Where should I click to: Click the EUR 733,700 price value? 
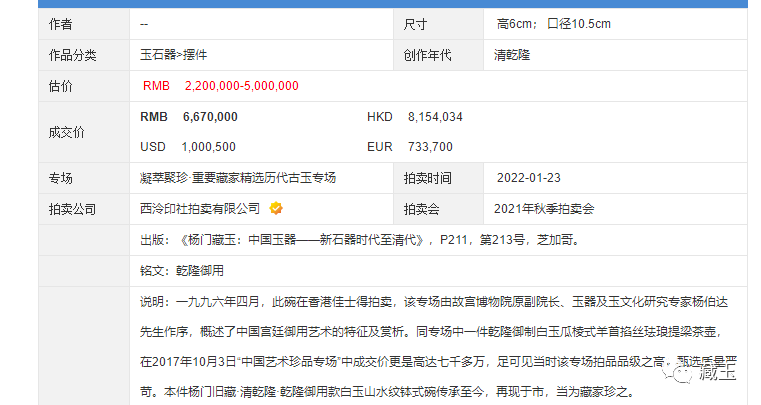[430, 146]
